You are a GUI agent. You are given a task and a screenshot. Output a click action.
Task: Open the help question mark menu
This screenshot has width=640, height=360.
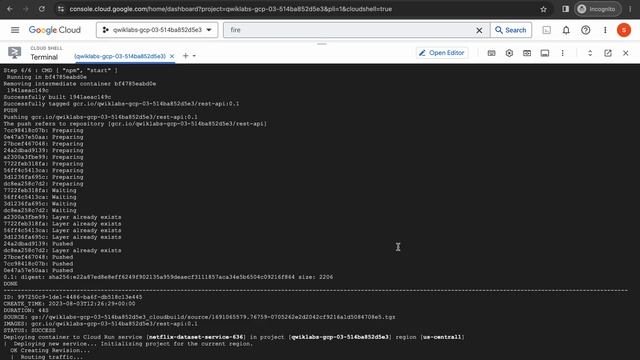(586, 30)
